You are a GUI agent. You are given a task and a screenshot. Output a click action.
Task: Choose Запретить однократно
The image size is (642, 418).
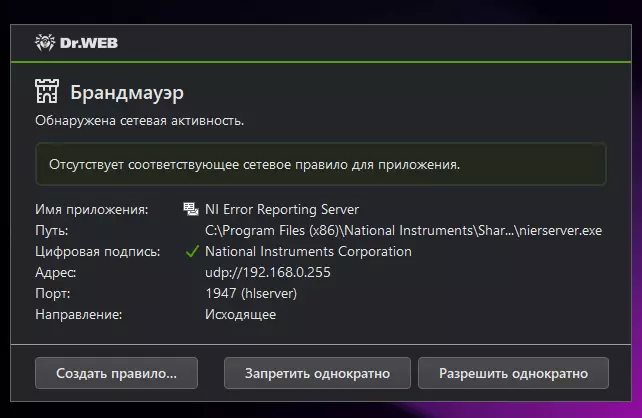click(x=317, y=373)
